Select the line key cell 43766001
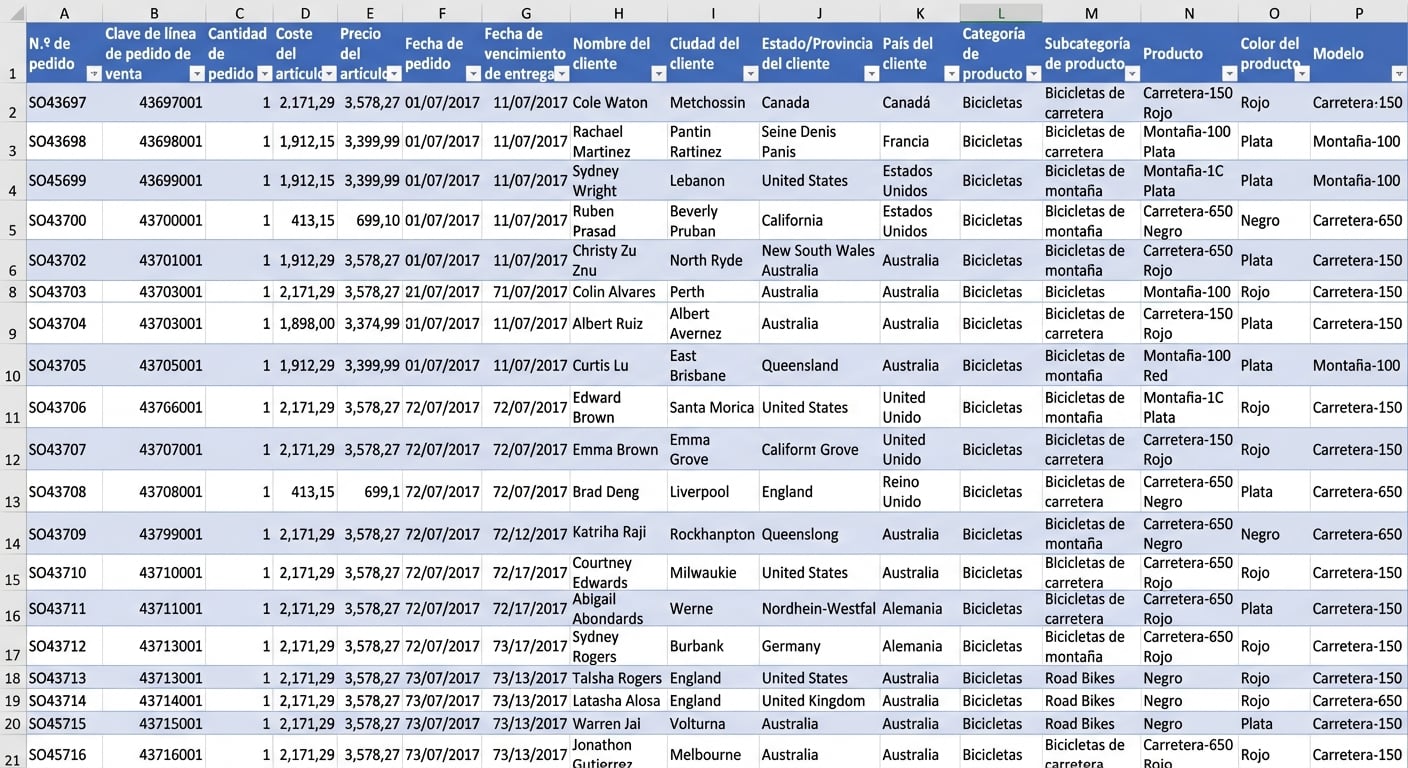The height and width of the screenshot is (768, 1408). point(154,407)
